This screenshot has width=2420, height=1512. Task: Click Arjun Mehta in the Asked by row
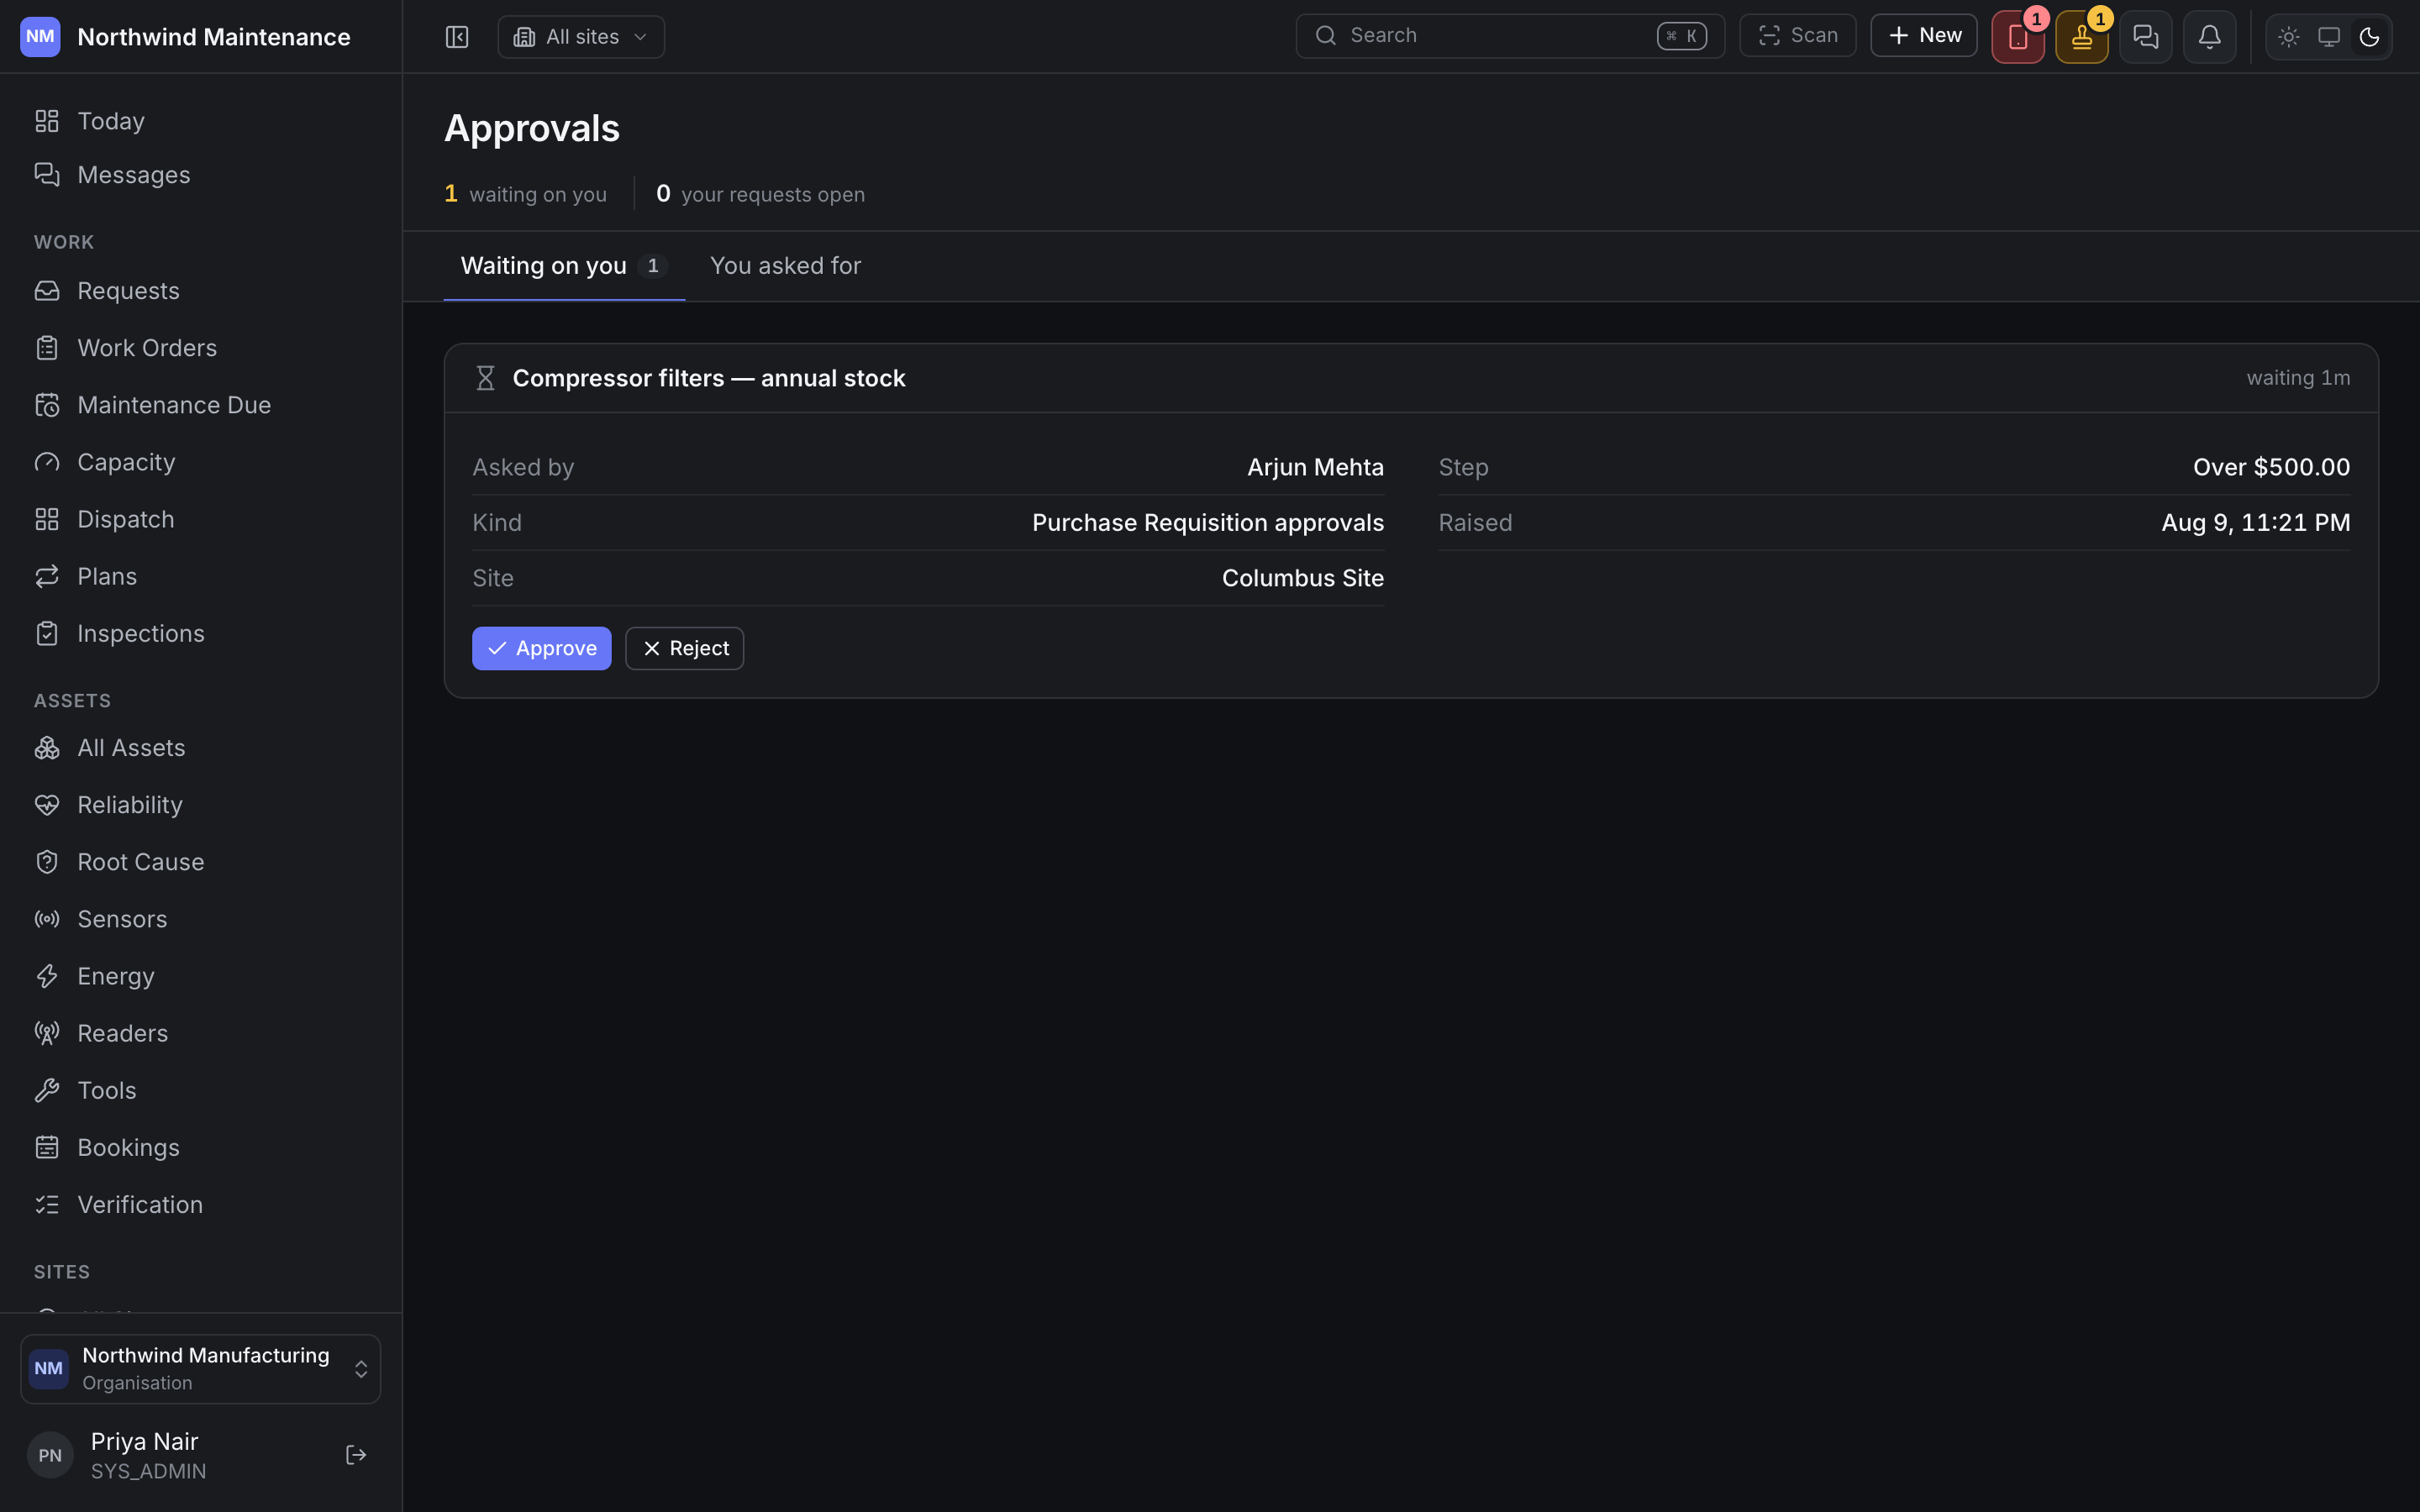pos(1315,467)
